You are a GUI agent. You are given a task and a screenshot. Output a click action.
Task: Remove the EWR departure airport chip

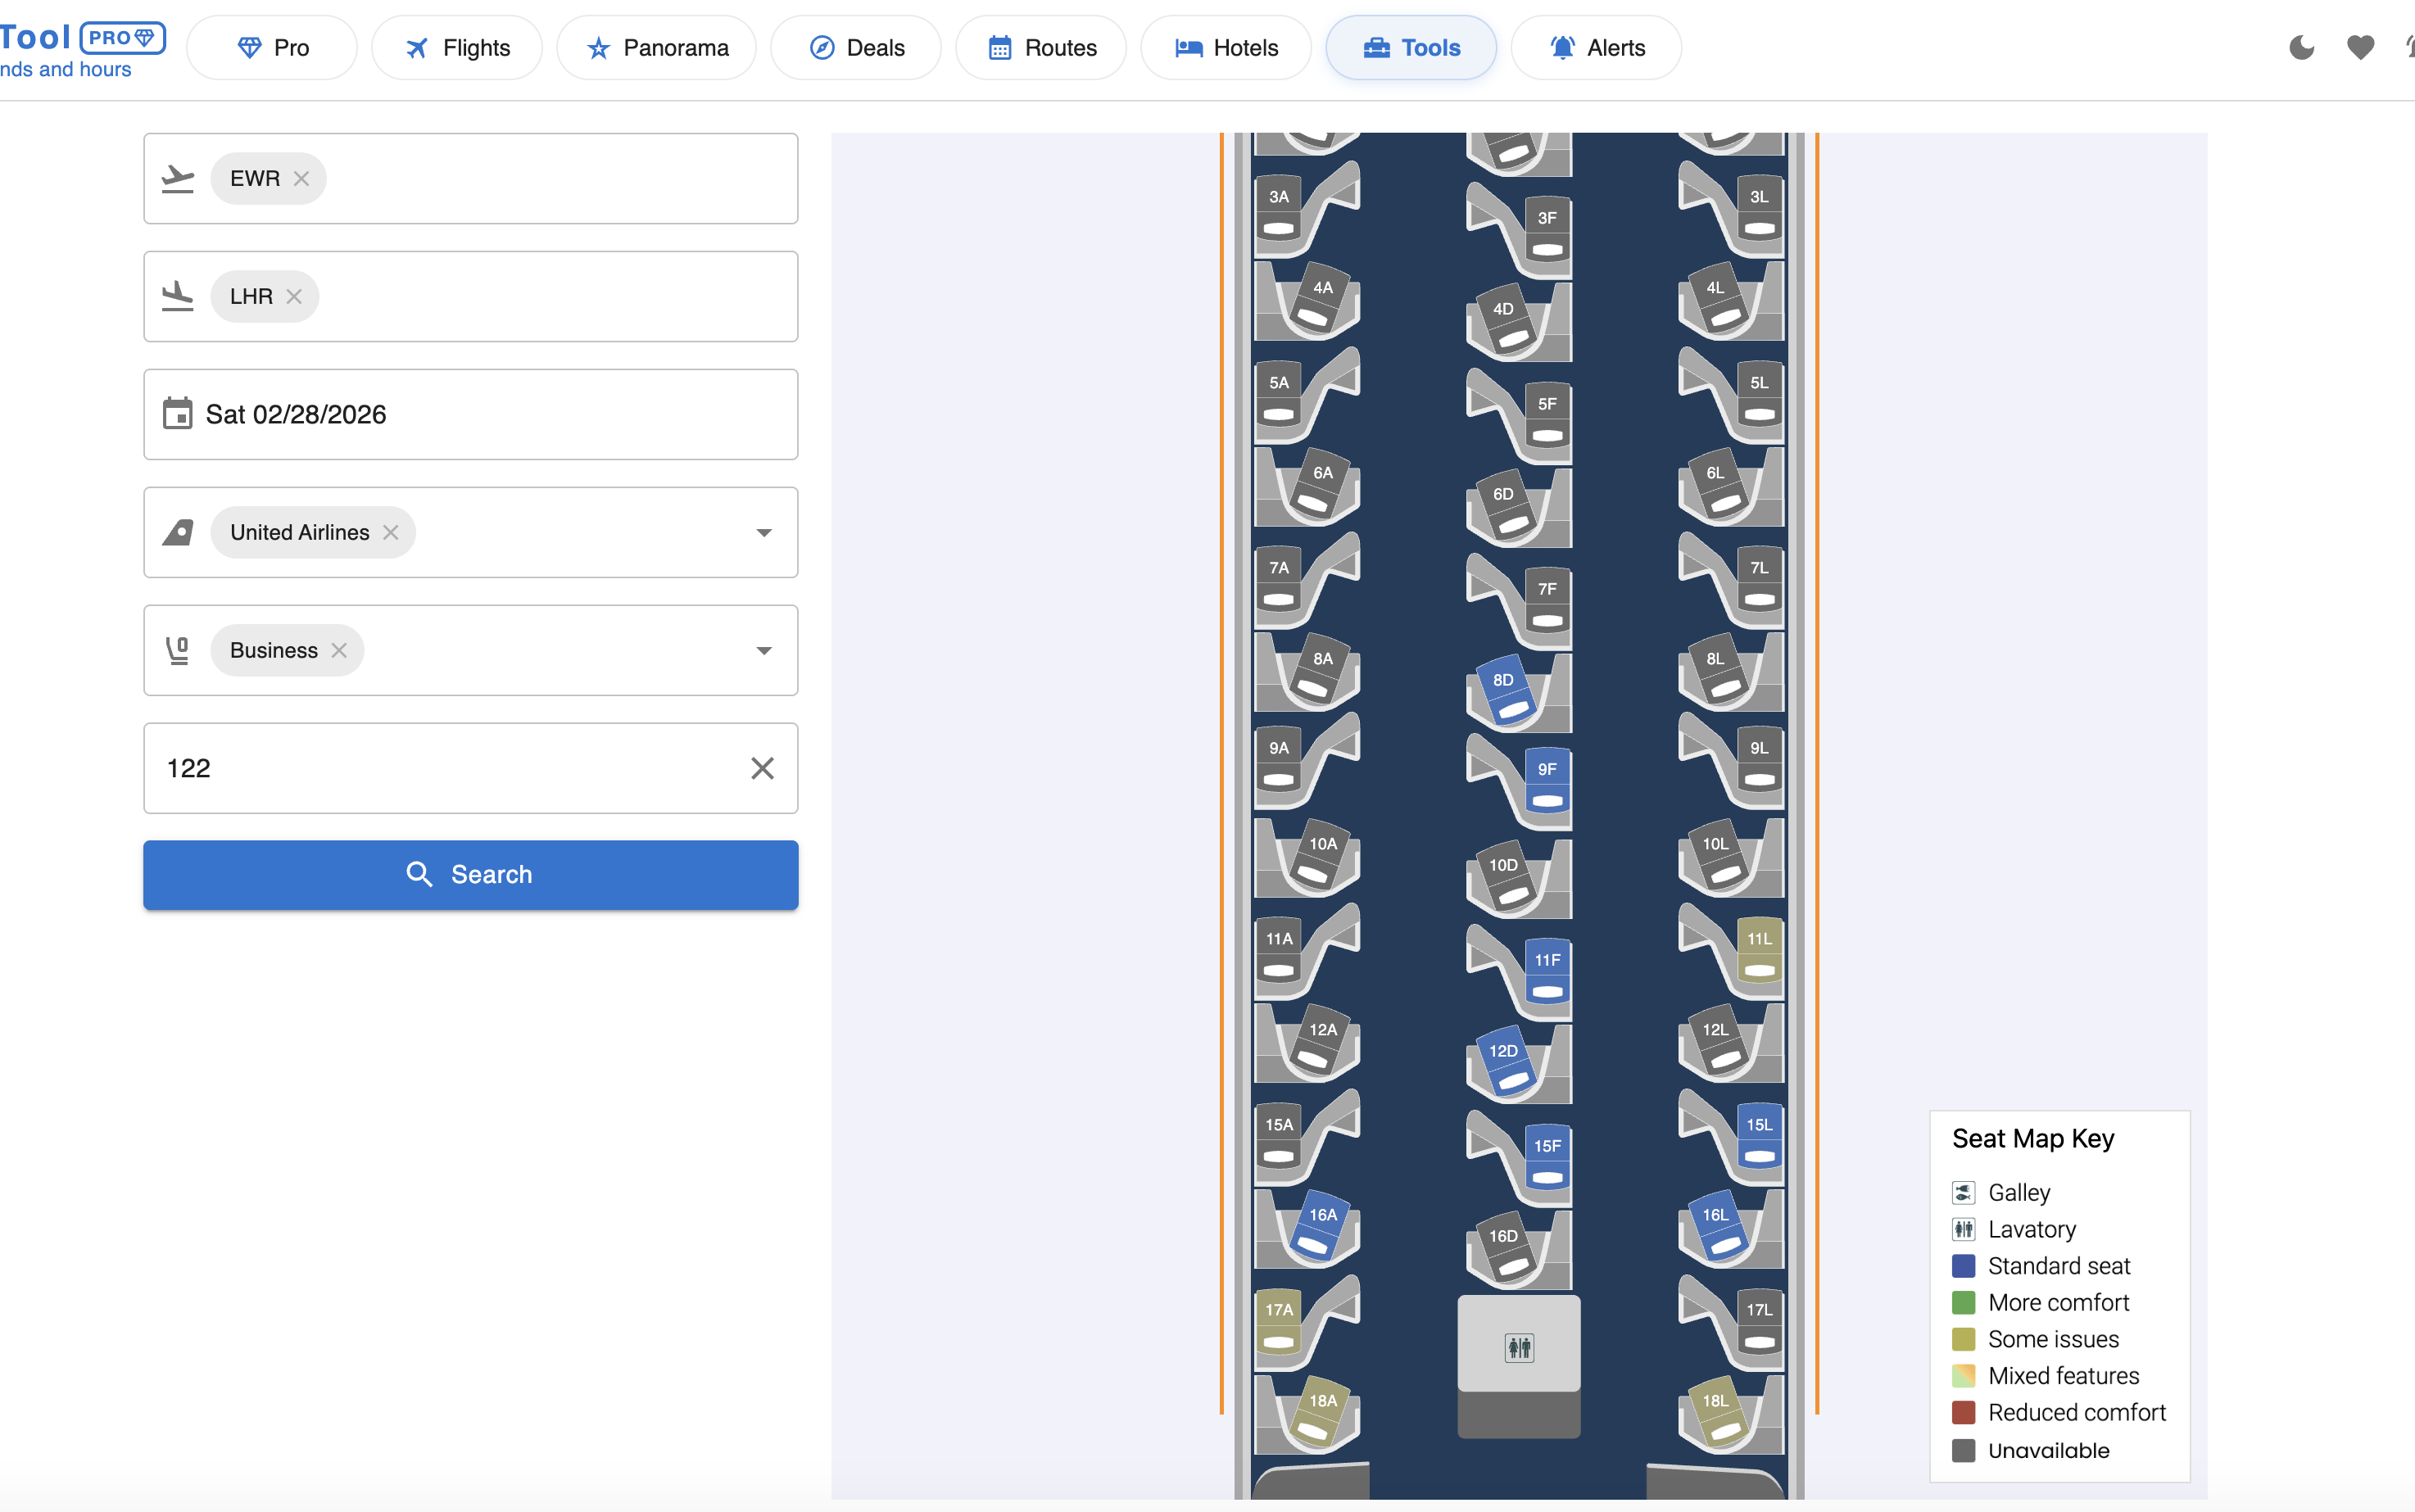[301, 178]
